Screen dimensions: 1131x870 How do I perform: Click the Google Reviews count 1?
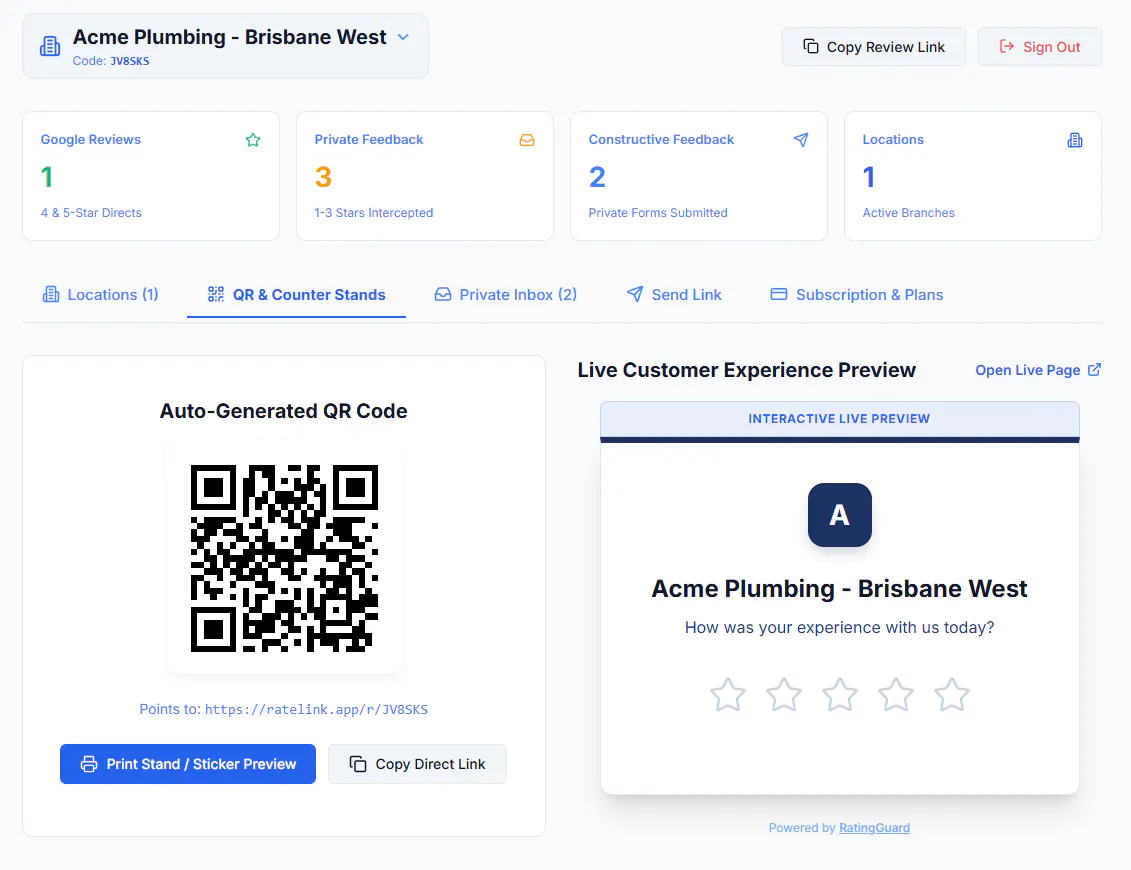coord(47,177)
